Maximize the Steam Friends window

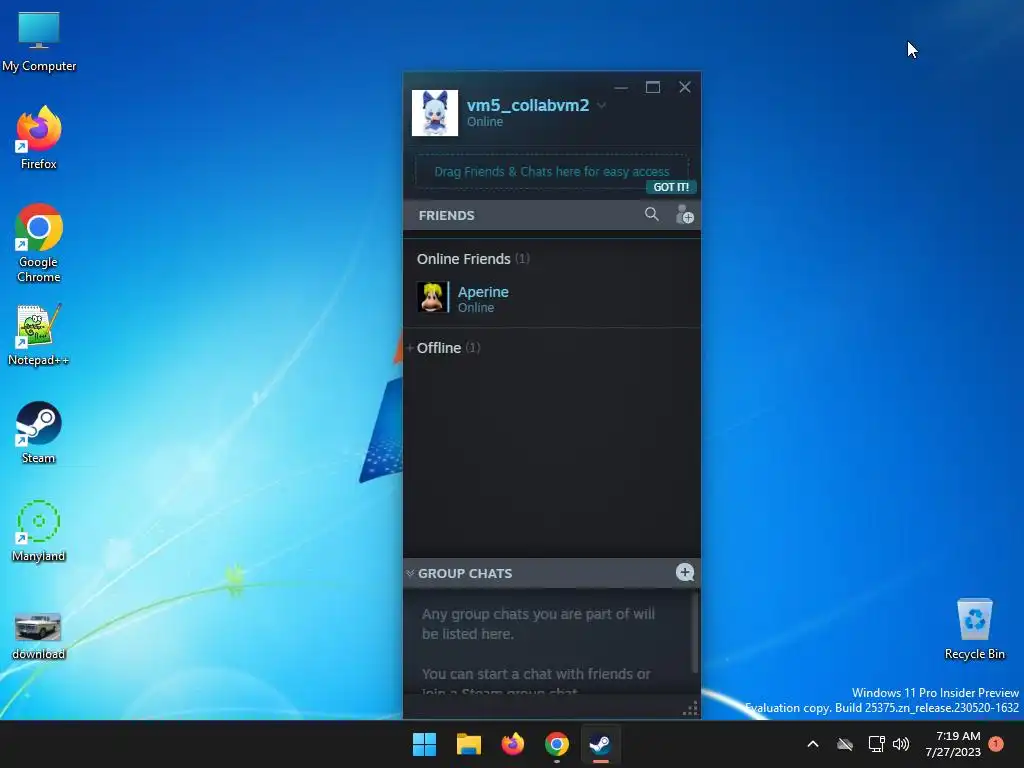653,88
